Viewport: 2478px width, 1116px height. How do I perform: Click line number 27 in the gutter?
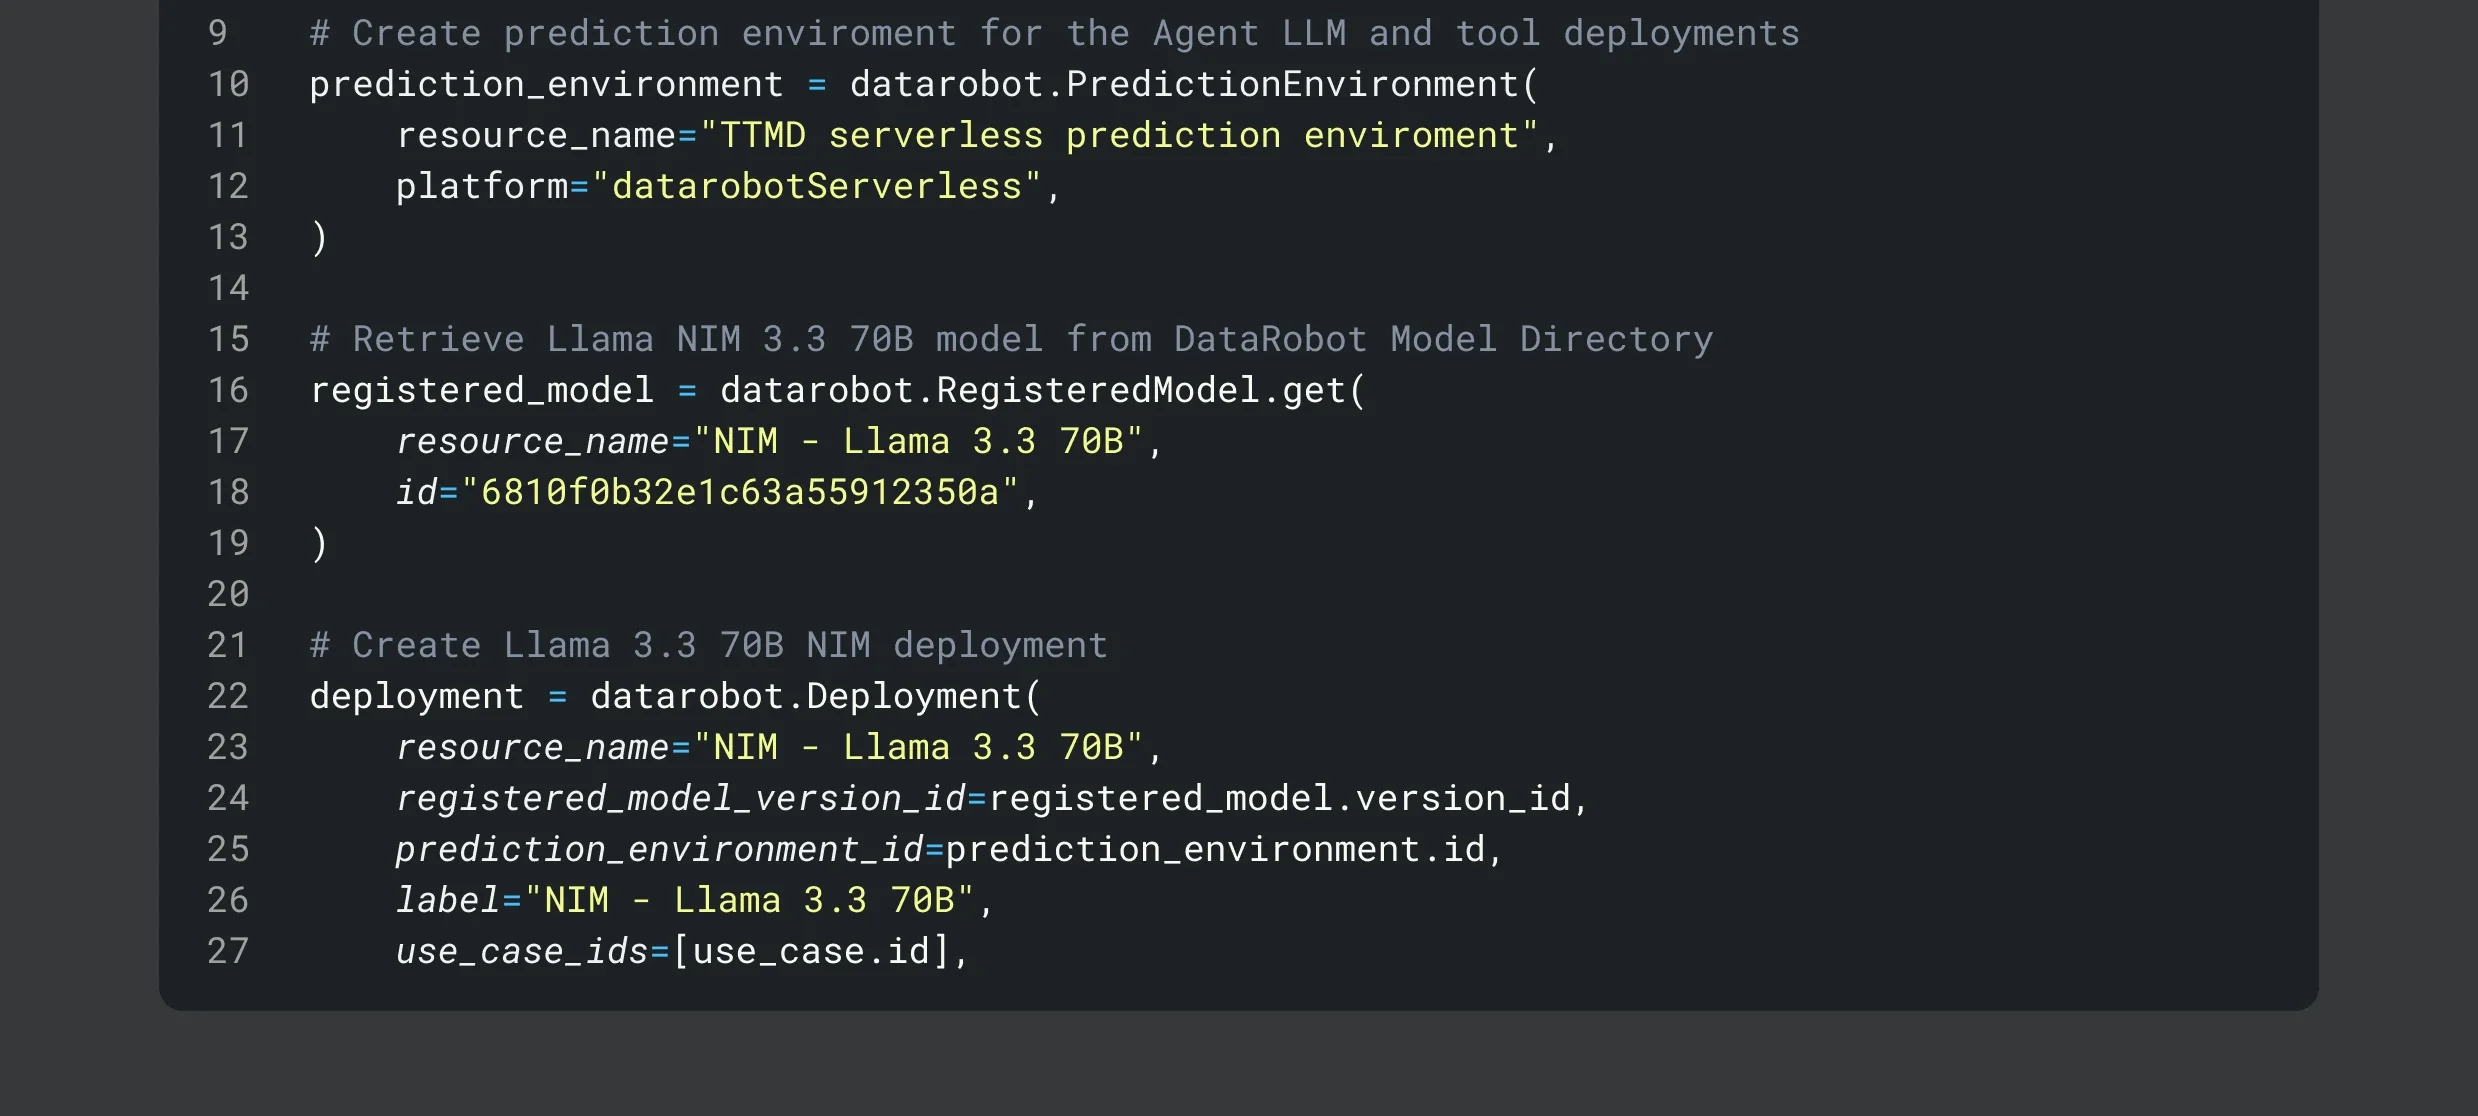228,952
